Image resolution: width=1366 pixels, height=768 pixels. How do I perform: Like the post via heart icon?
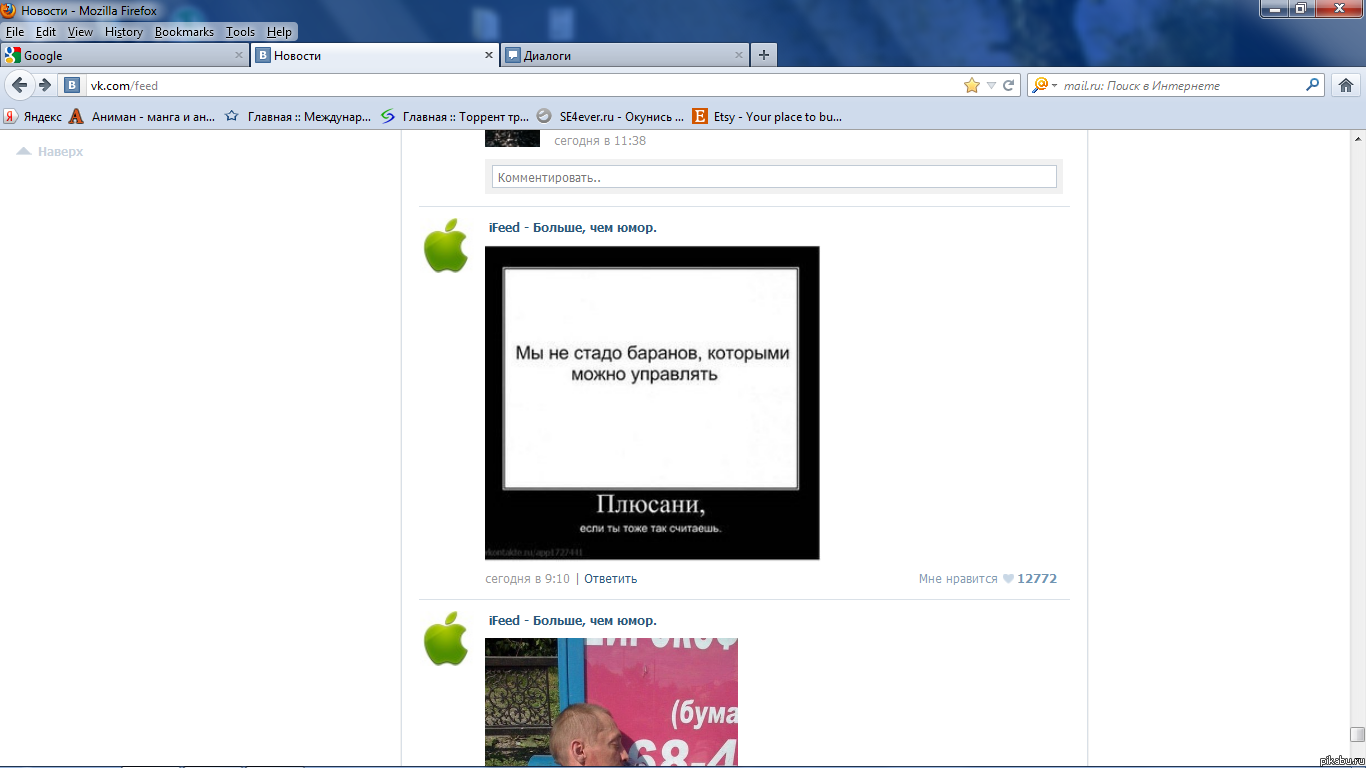click(x=1008, y=579)
